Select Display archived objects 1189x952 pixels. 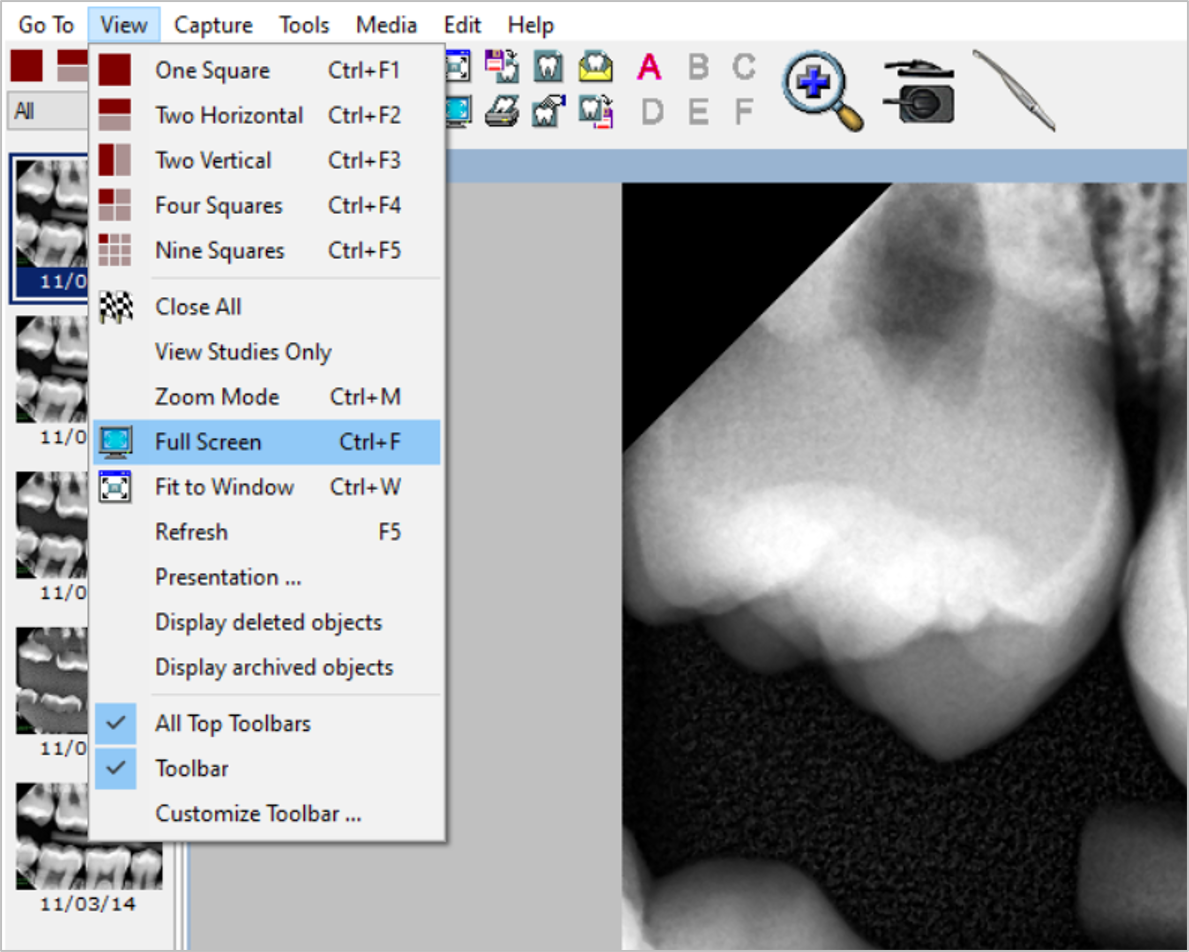click(x=267, y=668)
